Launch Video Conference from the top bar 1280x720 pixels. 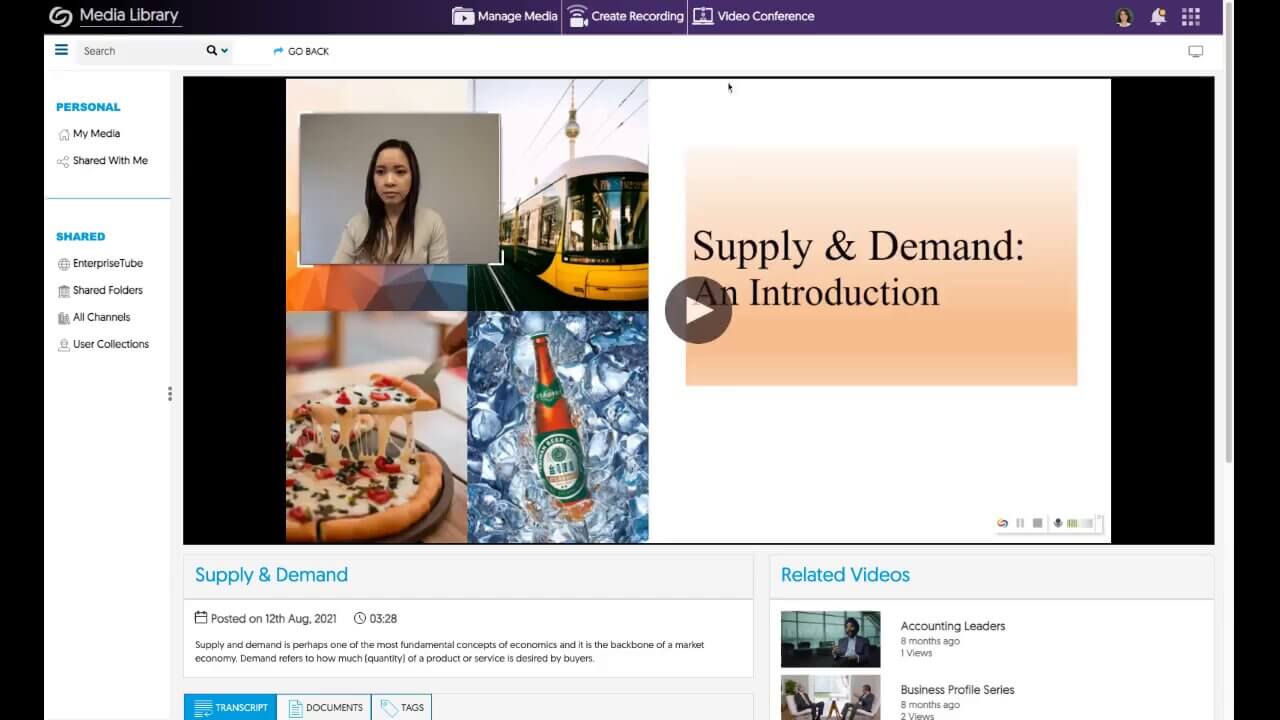(x=753, y=16)
